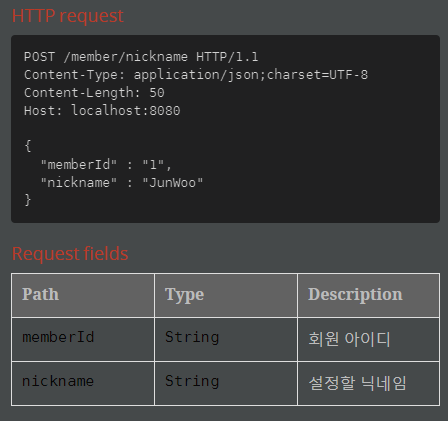Click the '회원 아이디' description cell
Viewport: 448px width, 421px height.
[369, 339]
